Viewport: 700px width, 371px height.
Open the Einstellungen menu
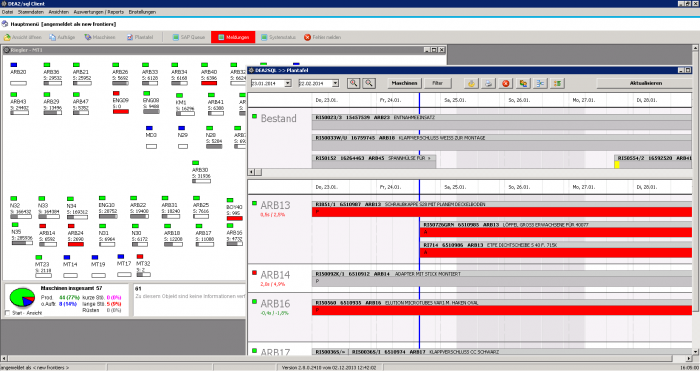click(x=142, y=12)
